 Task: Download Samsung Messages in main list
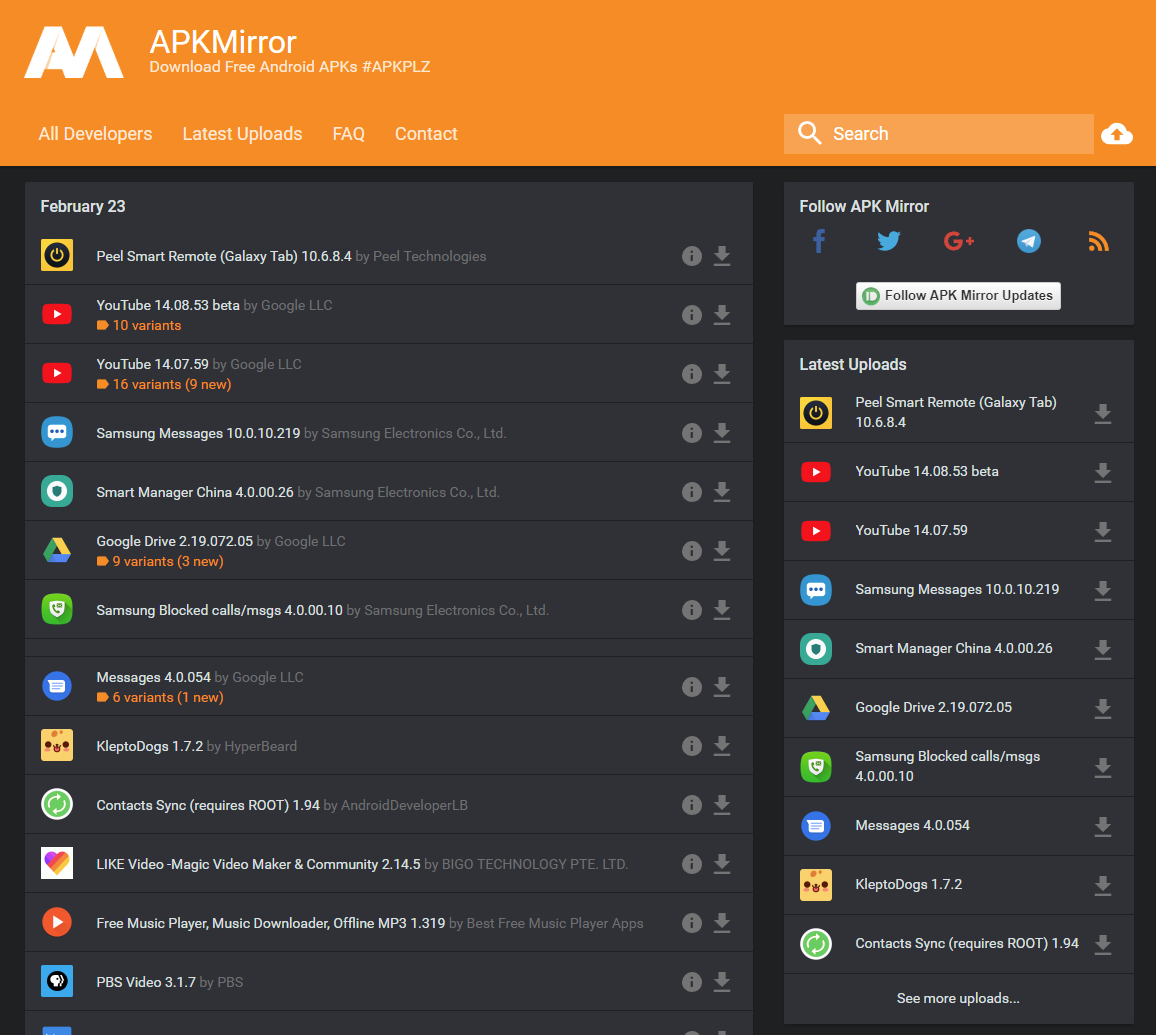pos(722,433)
